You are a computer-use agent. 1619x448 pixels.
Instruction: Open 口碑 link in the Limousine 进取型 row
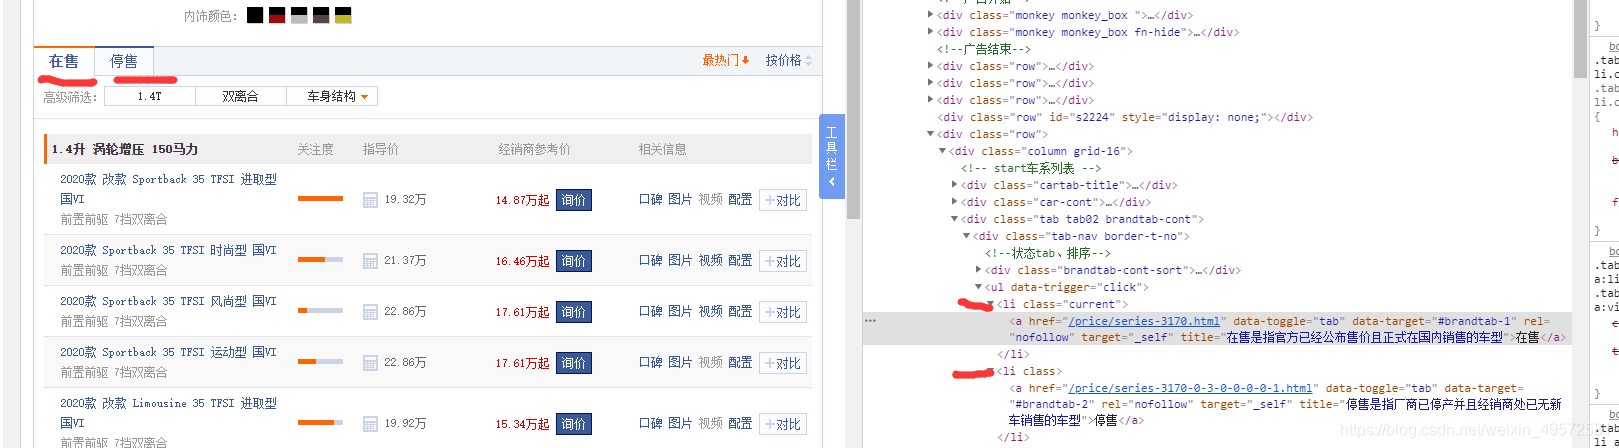tap(651, 422)
